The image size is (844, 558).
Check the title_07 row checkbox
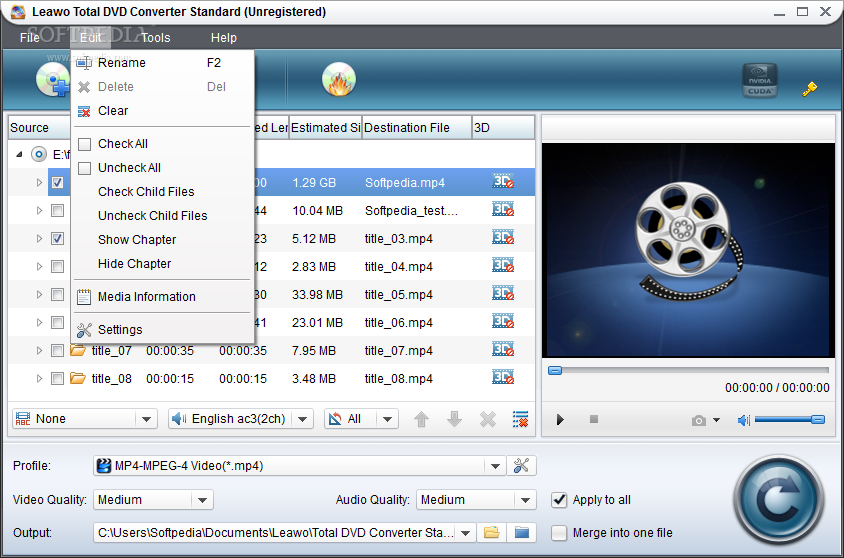(58, 350)
